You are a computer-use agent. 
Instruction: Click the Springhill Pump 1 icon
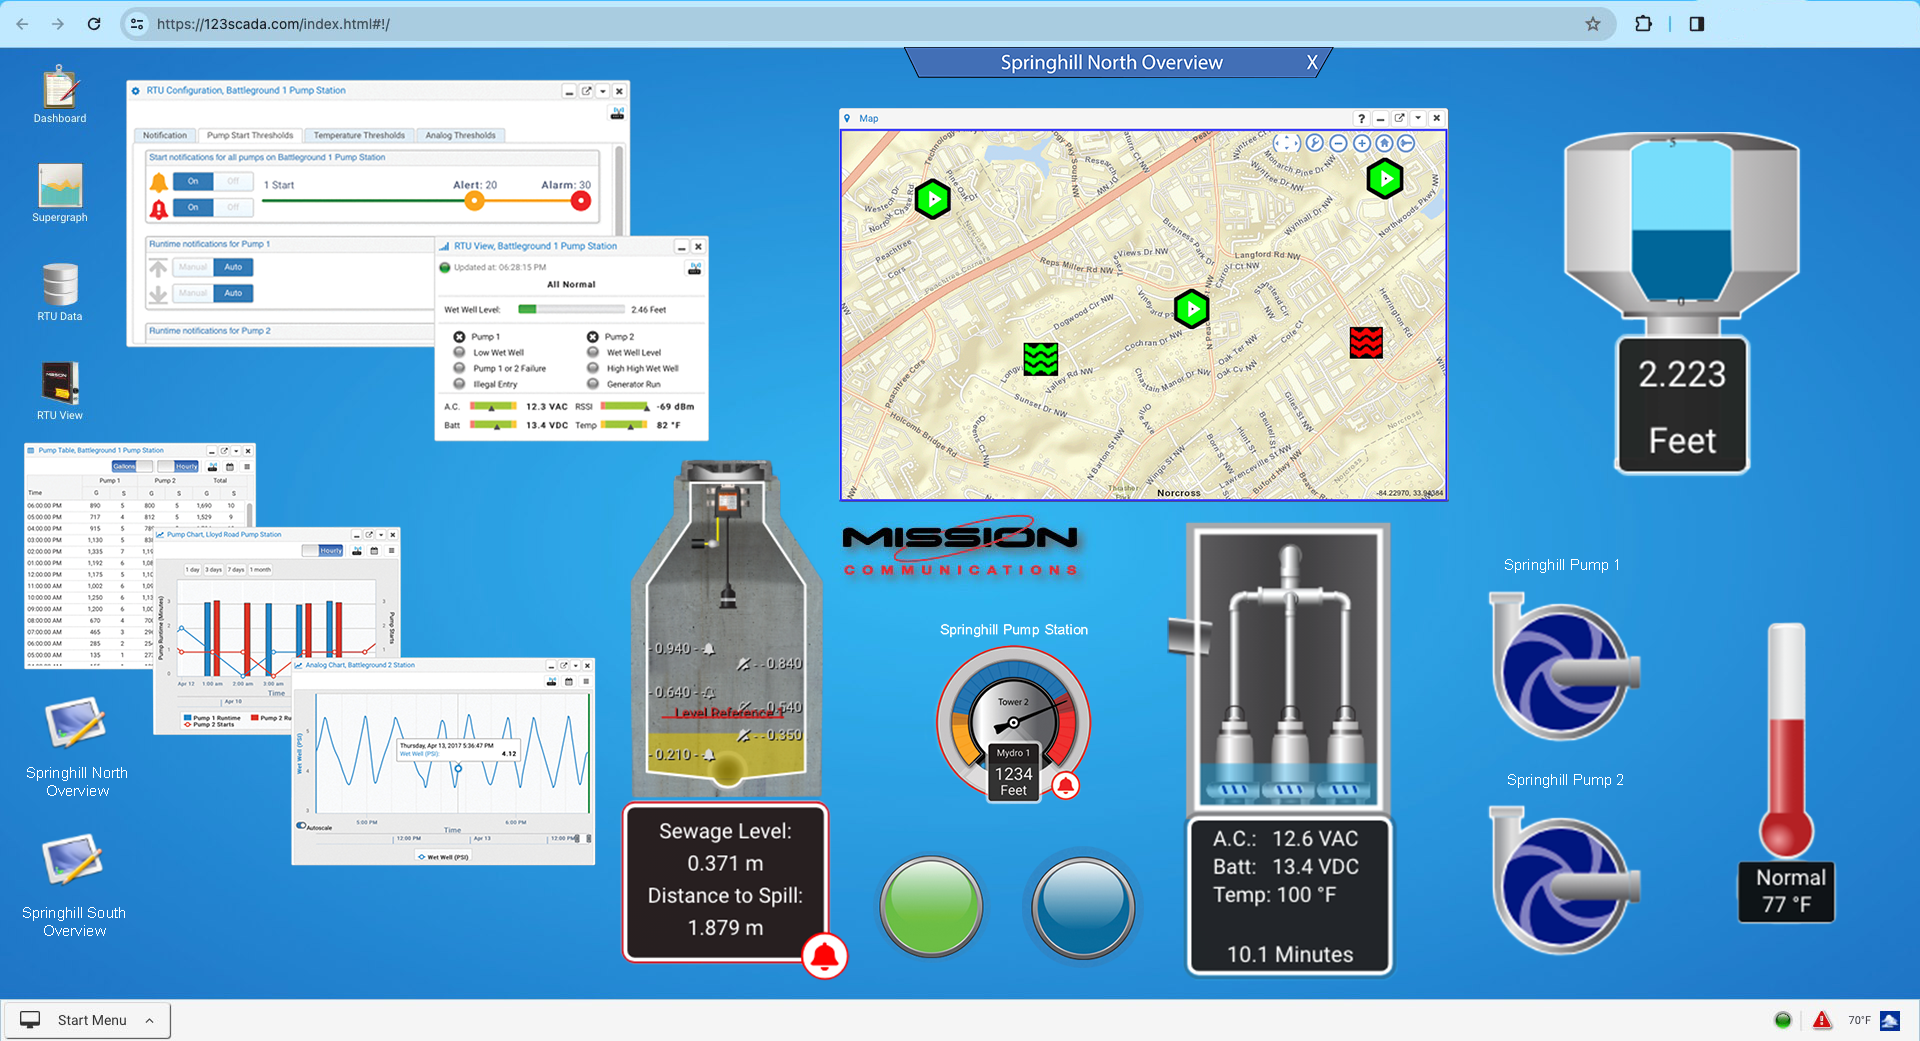tap(1563, 667)
